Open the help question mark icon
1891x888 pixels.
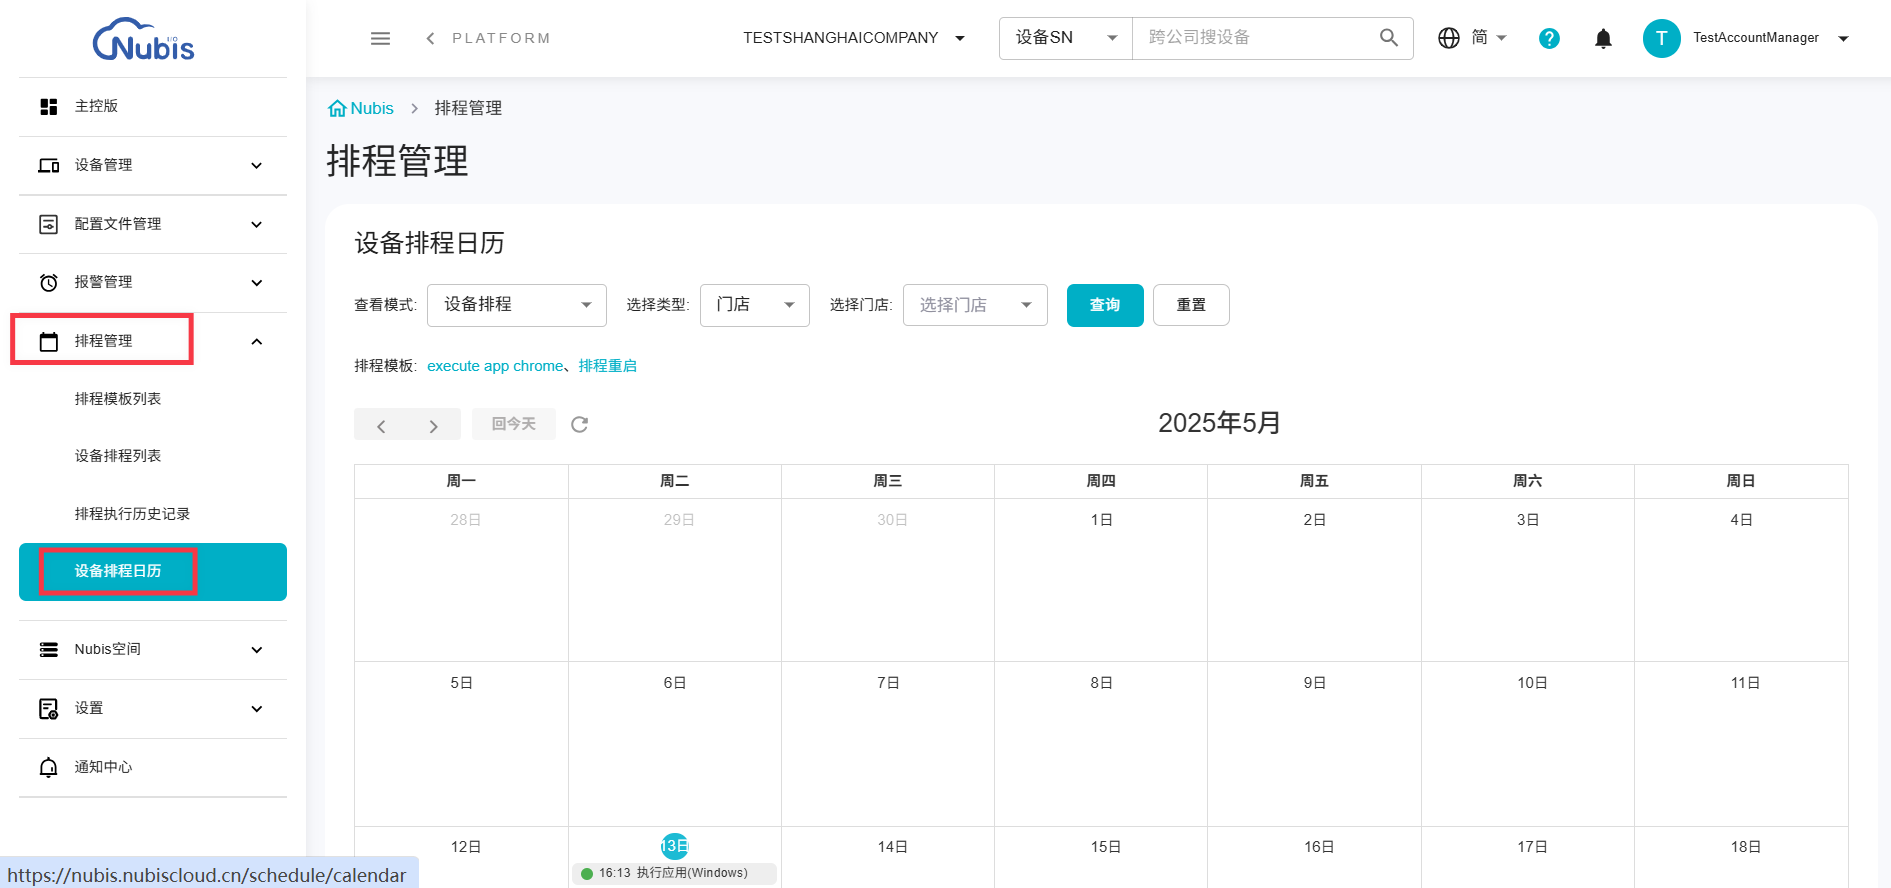click(x=1549, y=38)
